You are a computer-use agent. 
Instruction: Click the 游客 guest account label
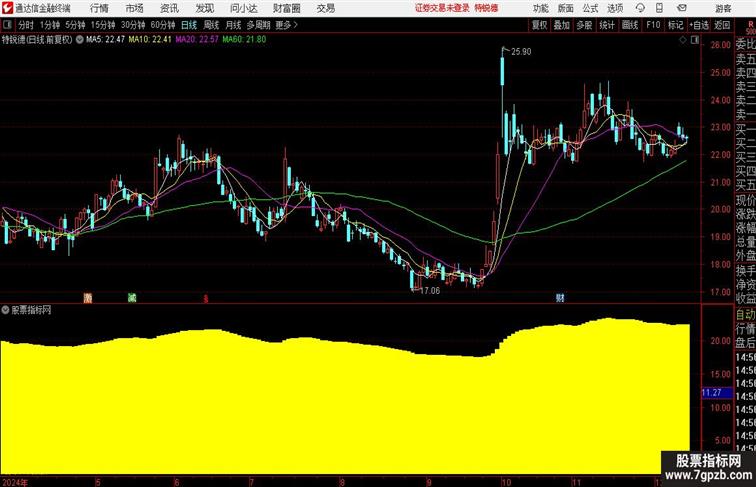tap(723, 9)
